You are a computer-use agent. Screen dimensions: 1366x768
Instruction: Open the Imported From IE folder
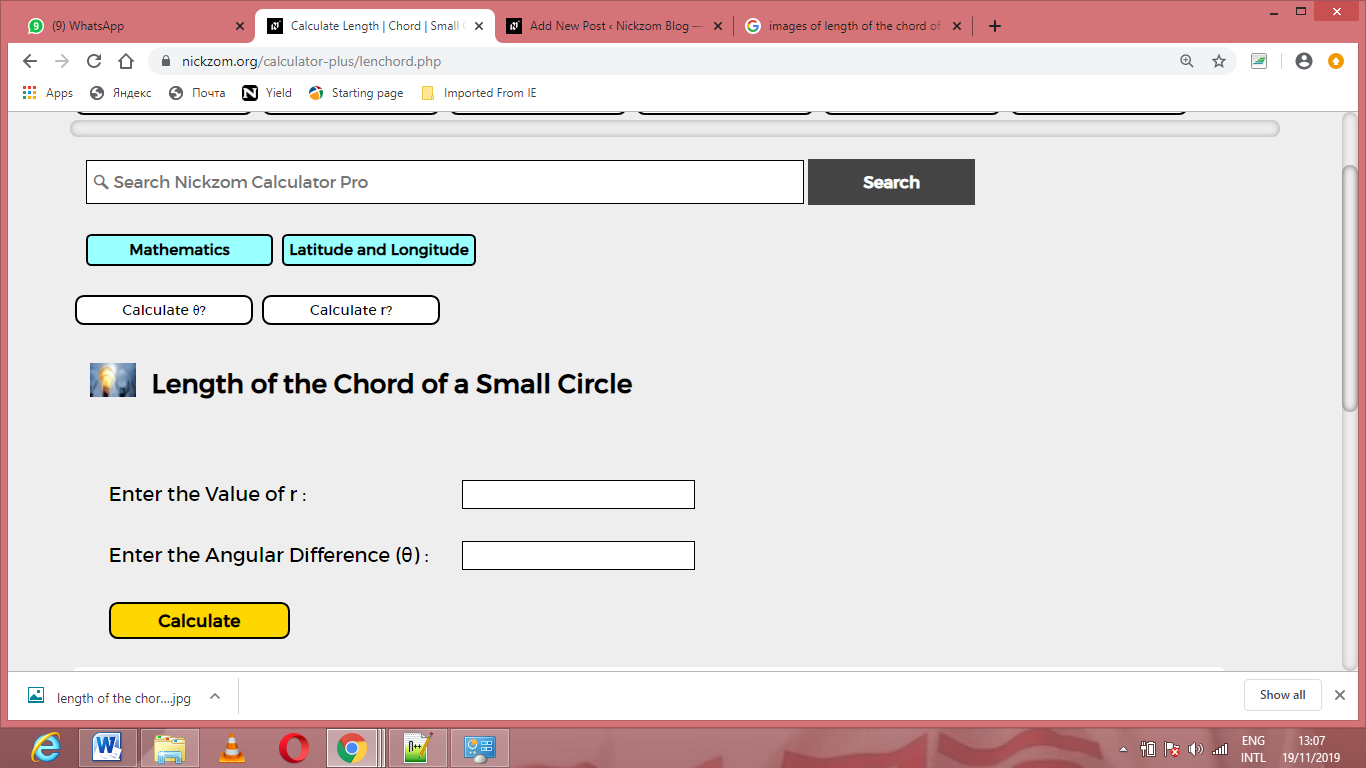[x=479, y=93]
